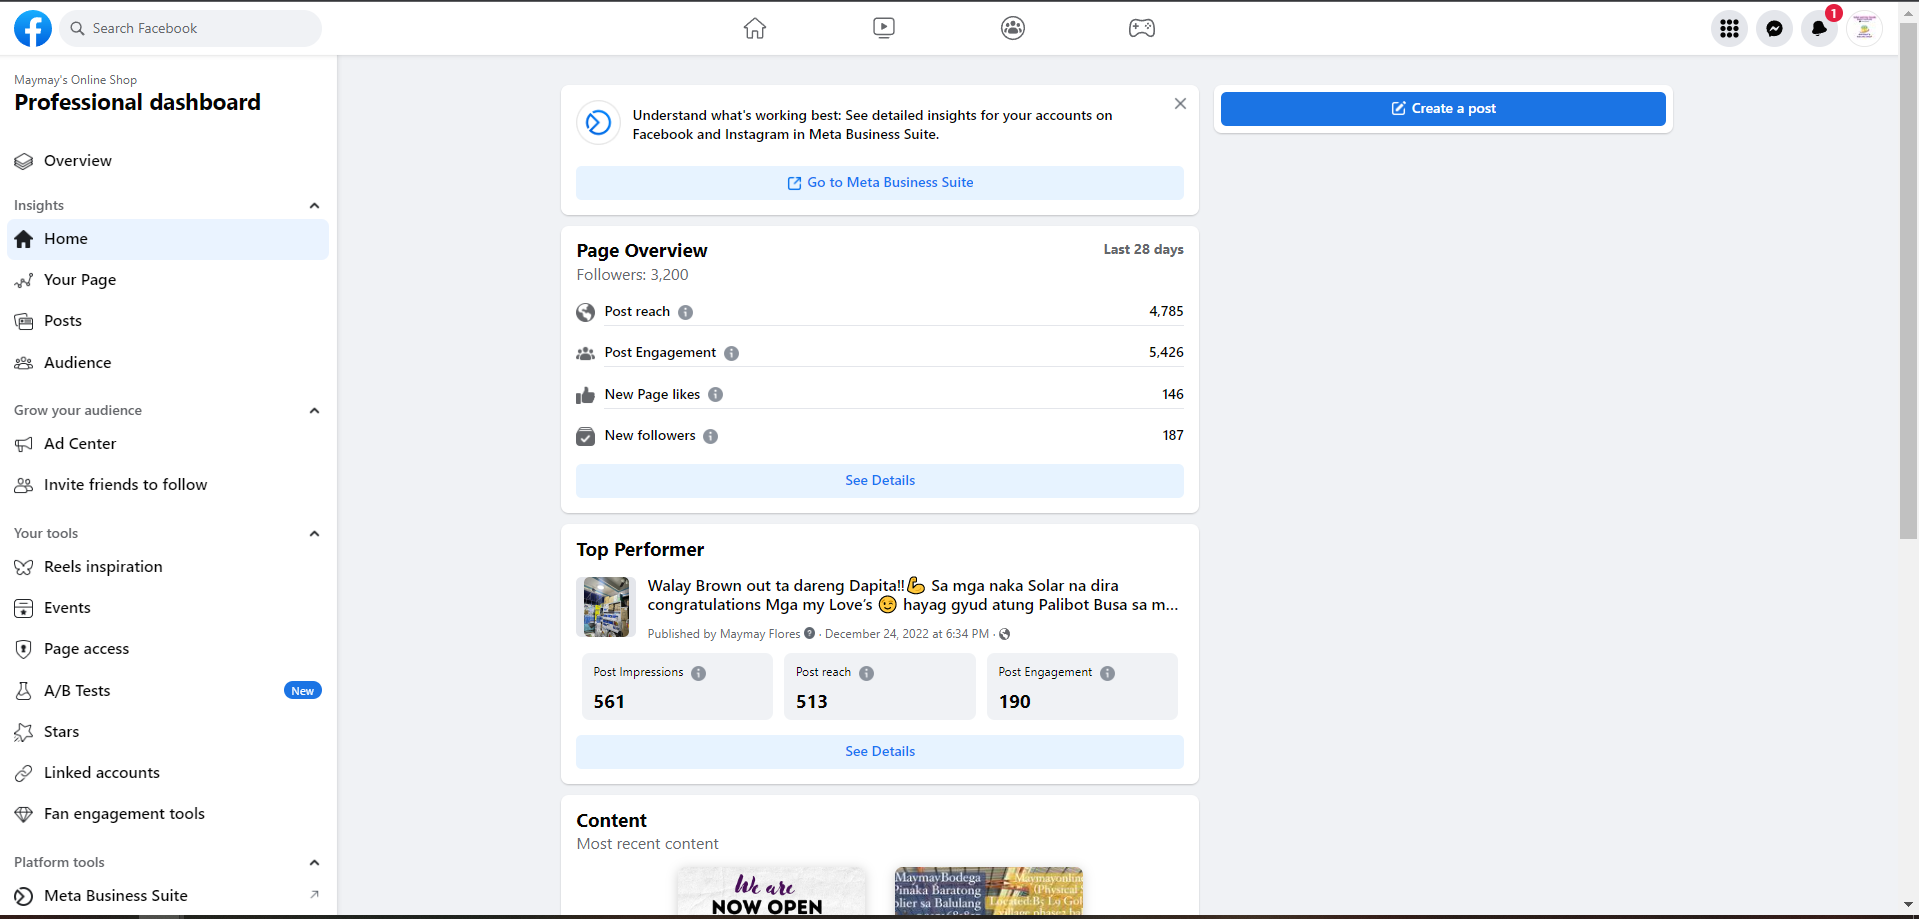Viewport: 1919px width, 919px height.
Task: Click the New Page likes value 146
Action: 1173,395
